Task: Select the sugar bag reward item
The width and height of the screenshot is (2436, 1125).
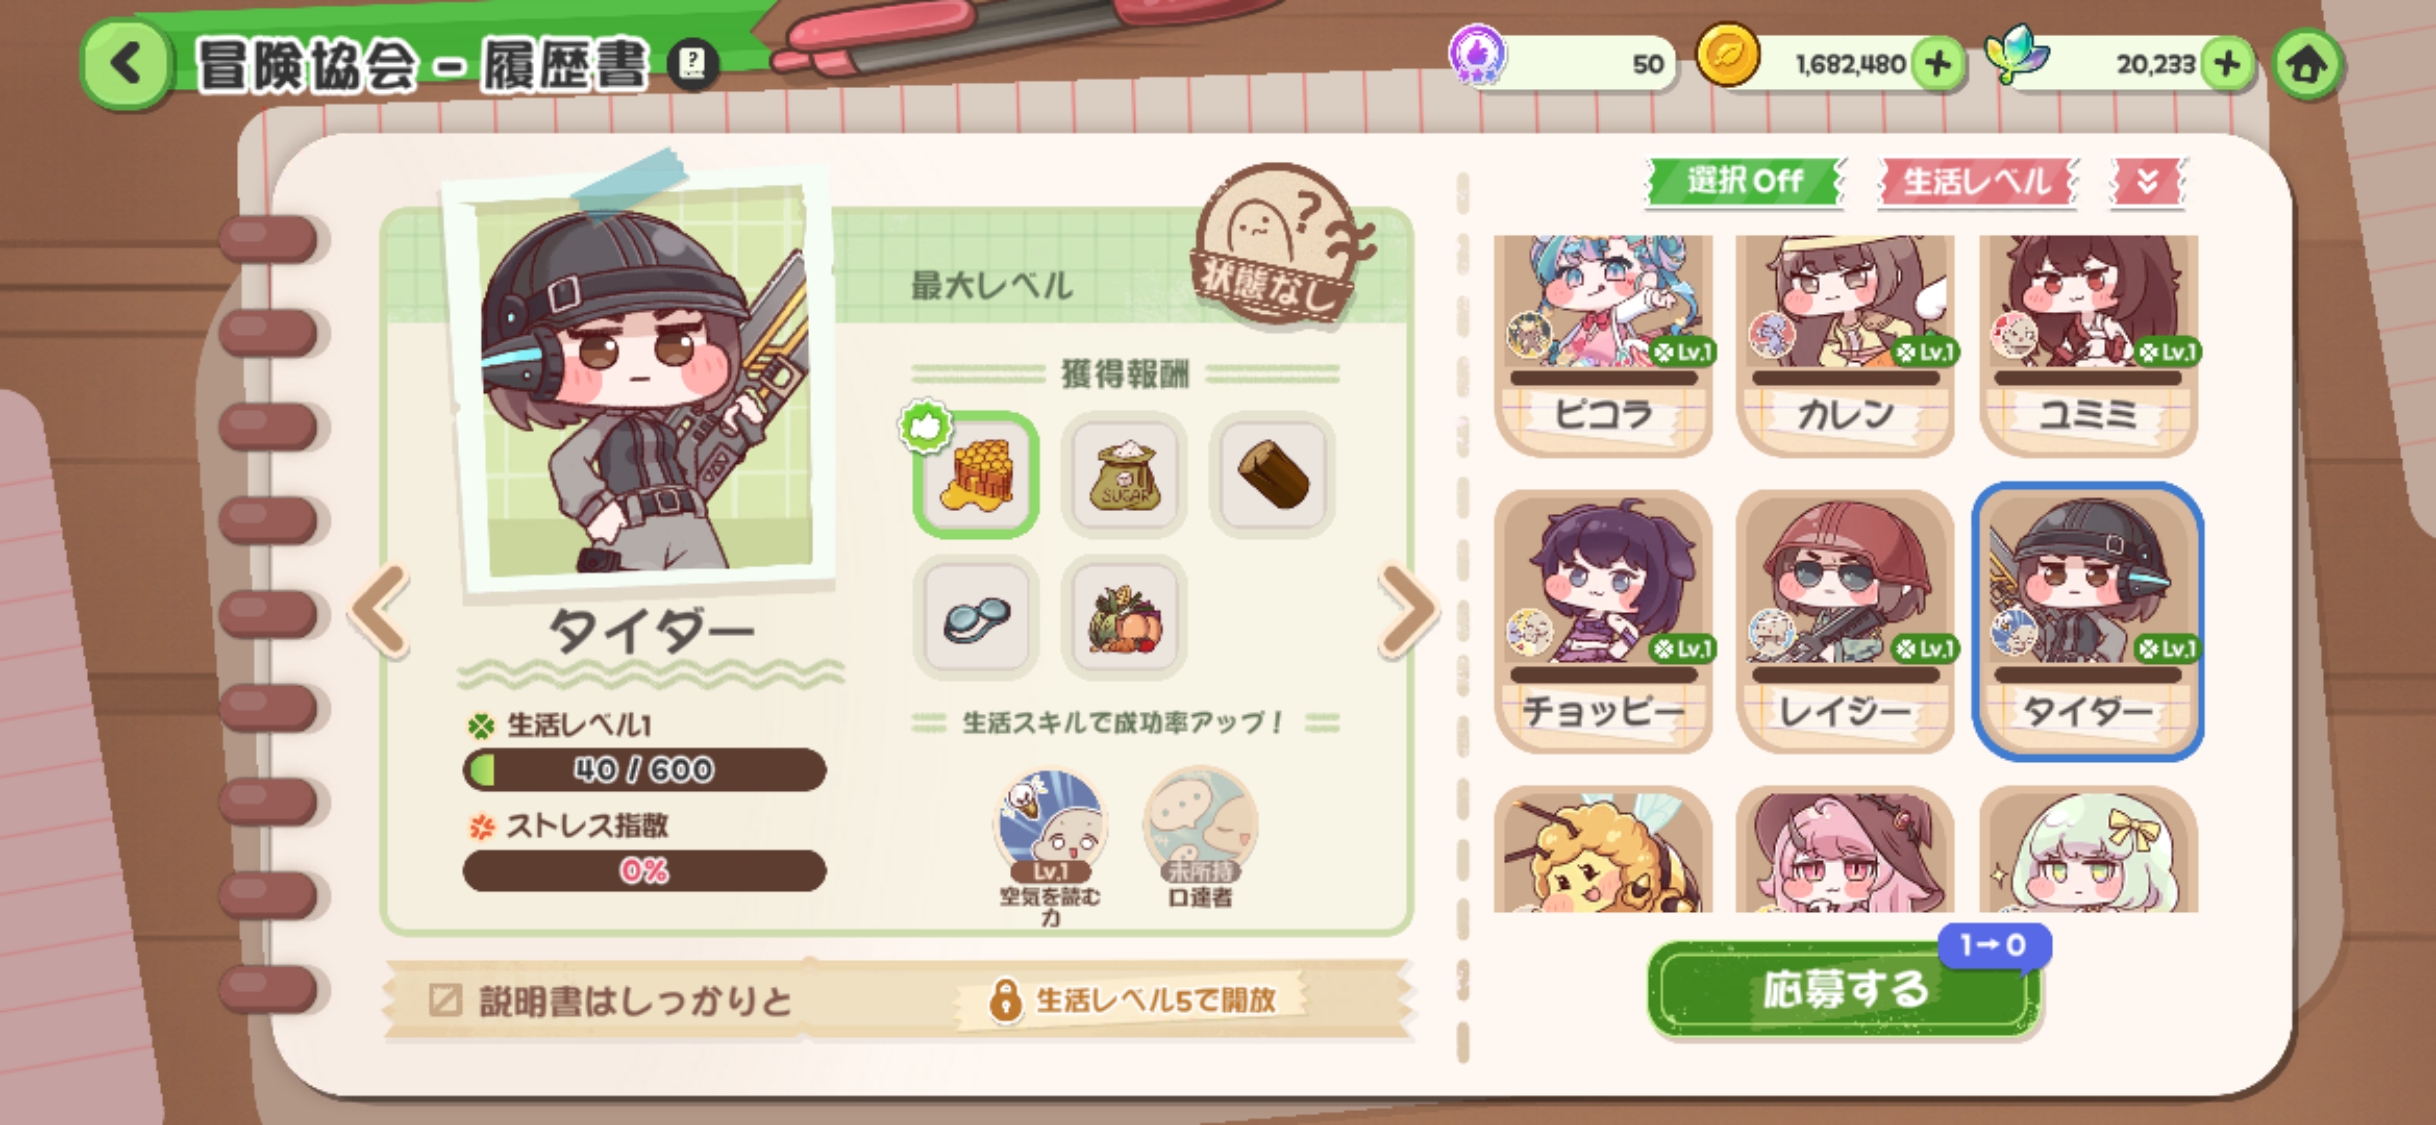Action: [1125, 474]
